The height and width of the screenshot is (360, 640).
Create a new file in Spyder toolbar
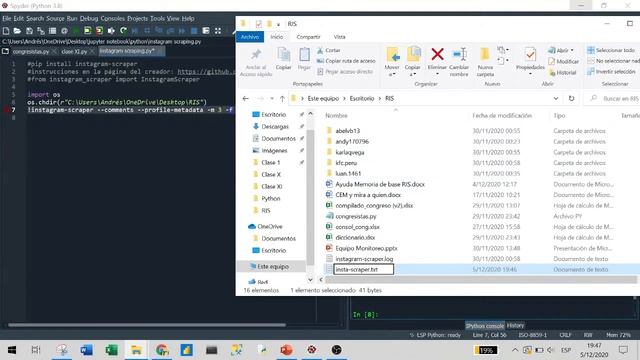coord(6,31)
